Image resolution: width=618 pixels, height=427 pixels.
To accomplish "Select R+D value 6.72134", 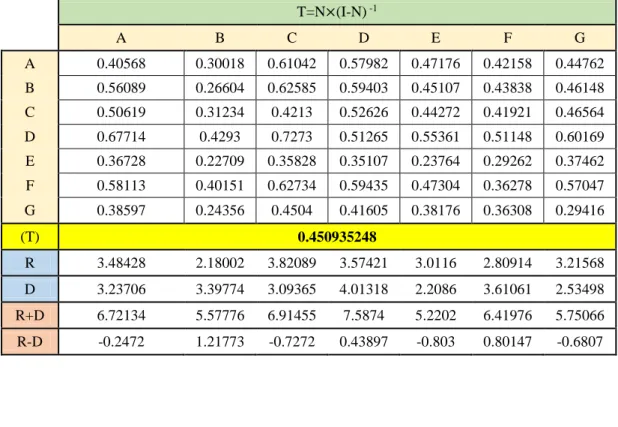I will [121, 315].
